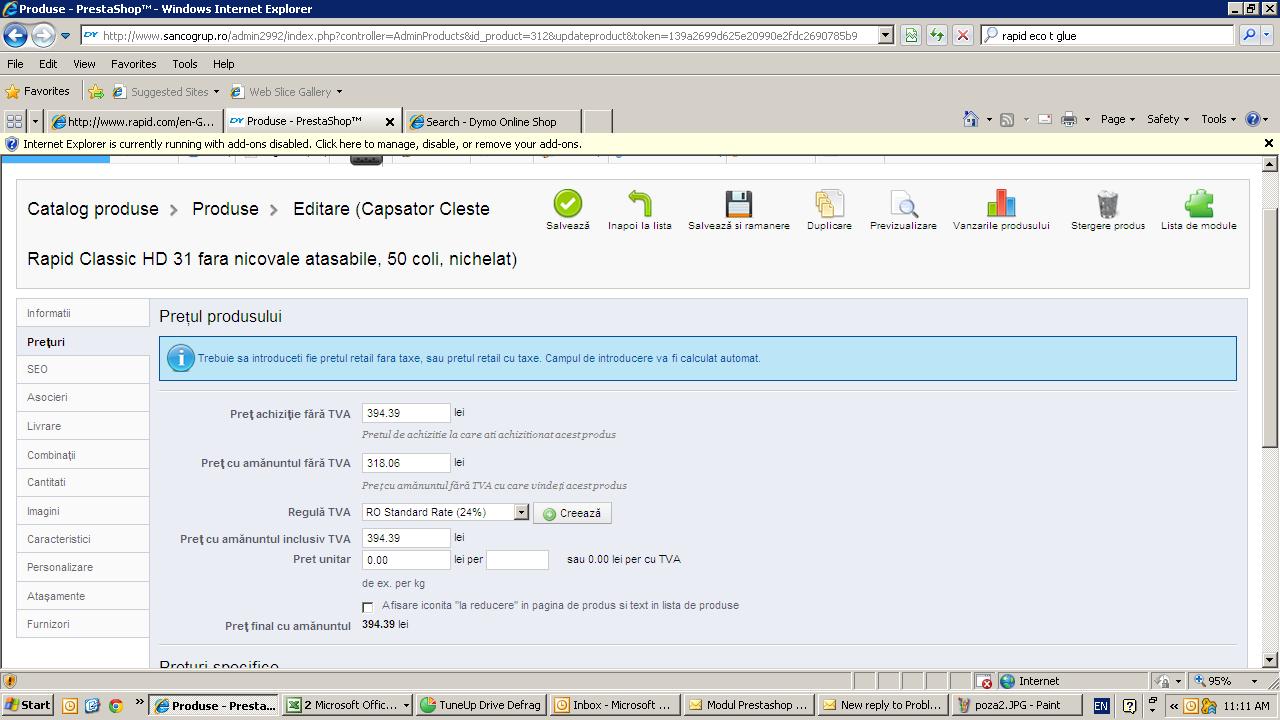Open the Imagini side tab
This screenshot has width=1280, height=720.
pyautogui.click(x=83, y=511)
